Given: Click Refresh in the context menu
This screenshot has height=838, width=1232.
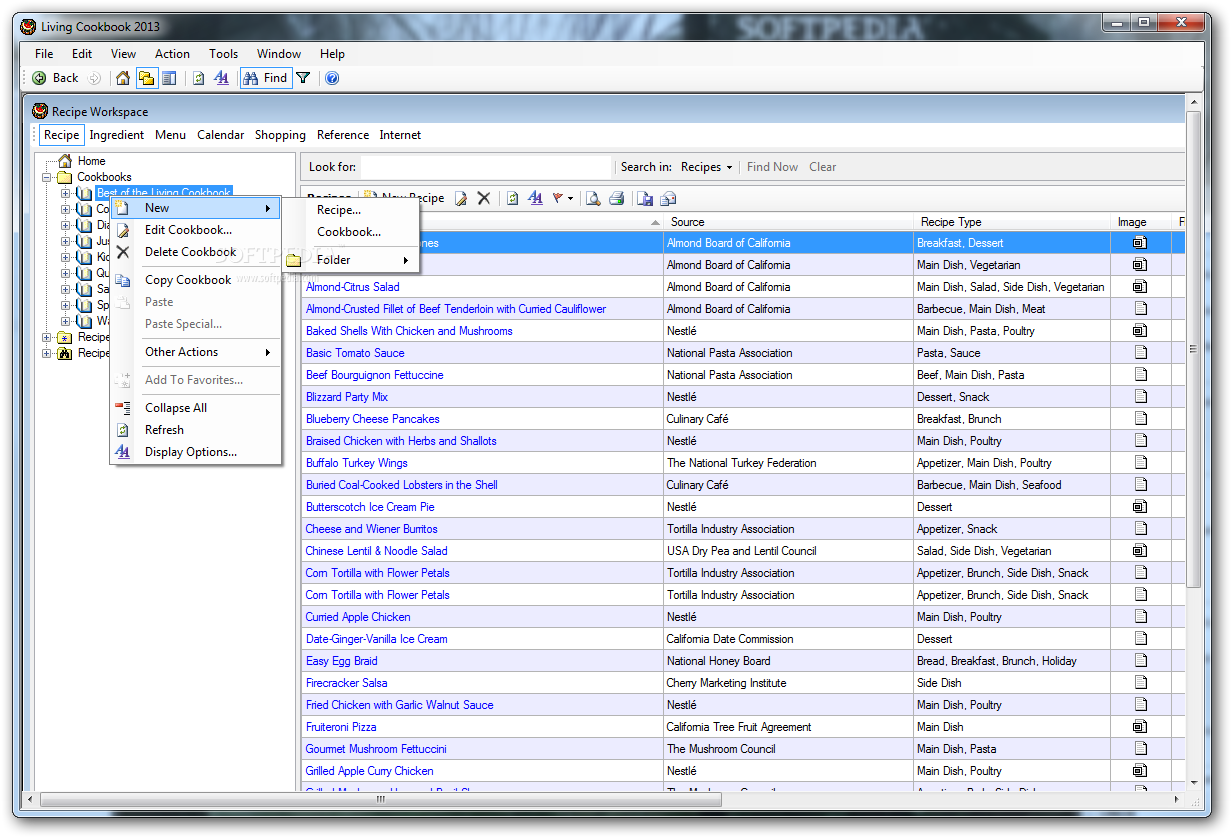Looking at the screenshot, I should (195, 430).
